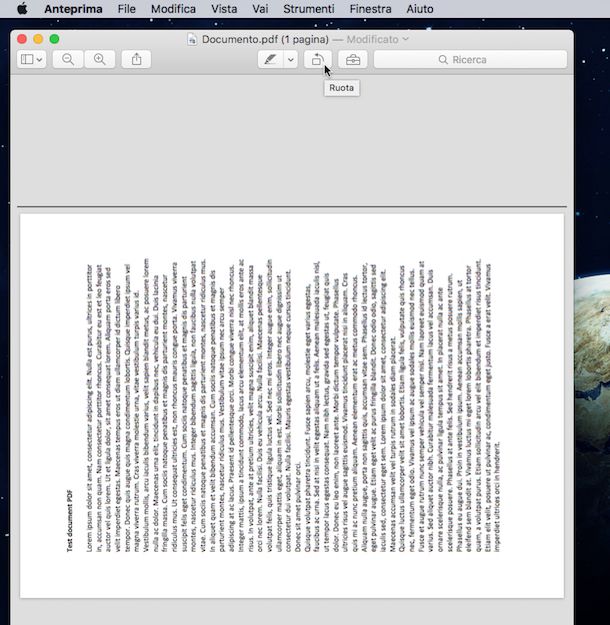Screen dimensions: 610x625
Task: Open the Finestra menu
Action: click(370, 9)
